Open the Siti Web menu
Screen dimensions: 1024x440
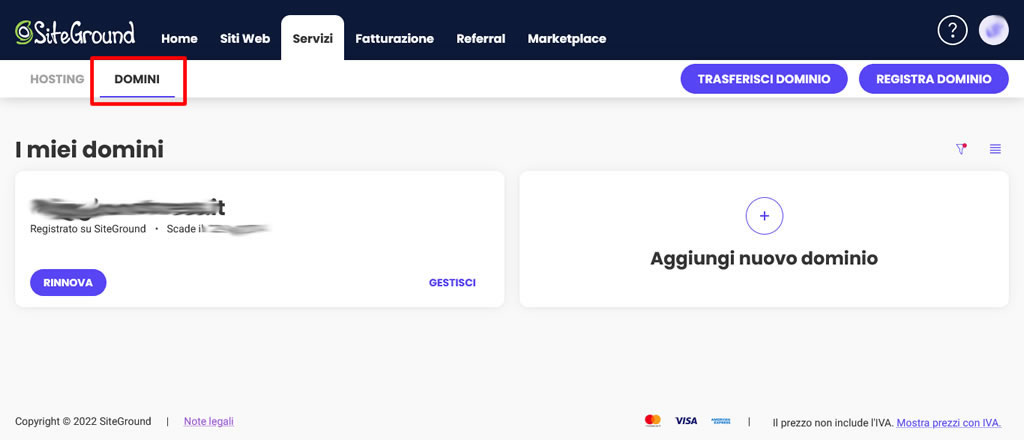tap(245, 39)
